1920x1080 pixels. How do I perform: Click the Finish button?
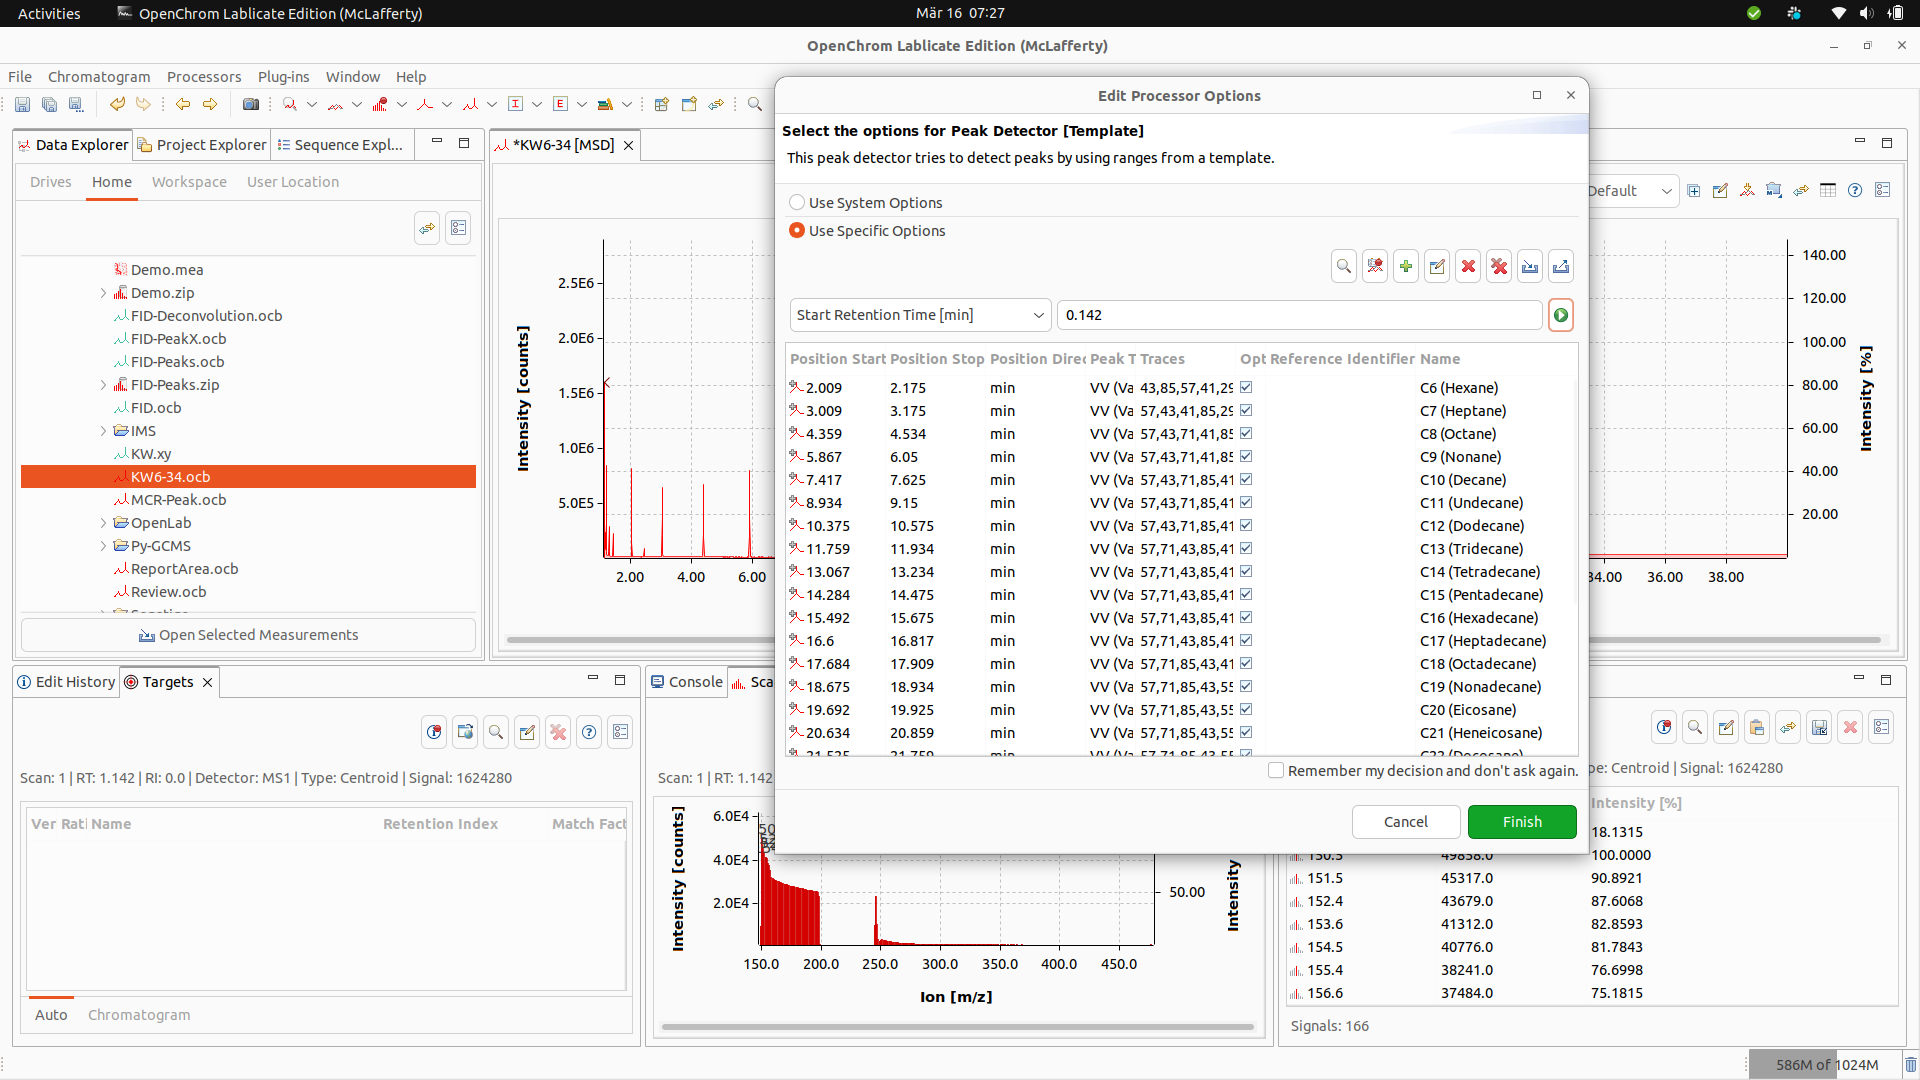point(1521,821)
